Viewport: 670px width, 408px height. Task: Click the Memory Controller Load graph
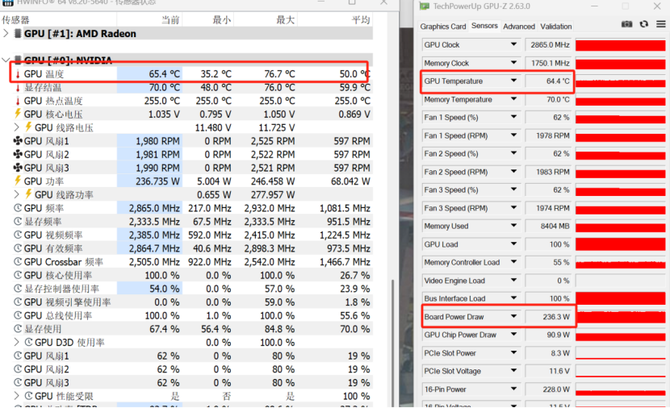(x=620, y=262)
